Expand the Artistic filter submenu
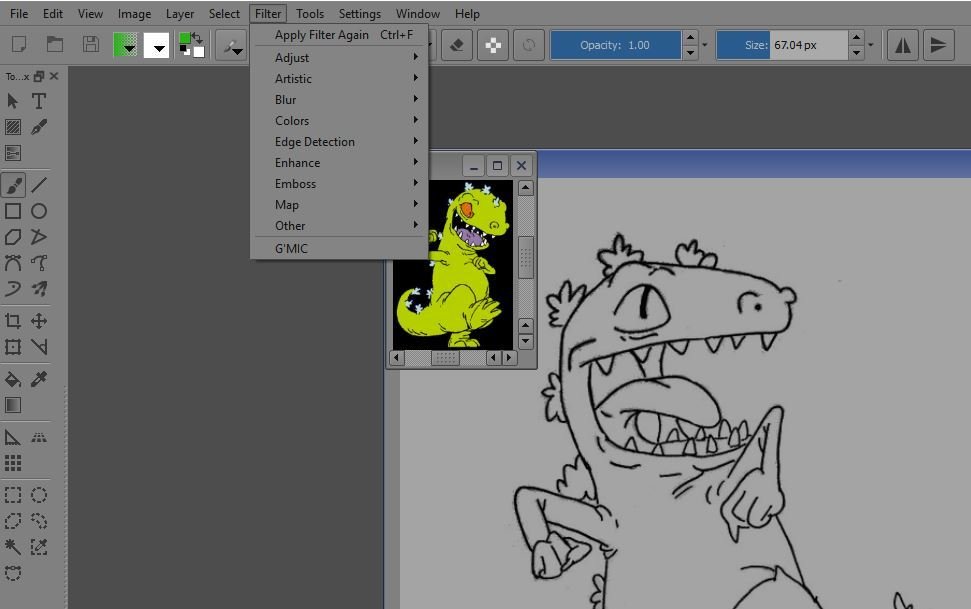The width and height of the screenshot is (971, 609). (x=339, y=79)
